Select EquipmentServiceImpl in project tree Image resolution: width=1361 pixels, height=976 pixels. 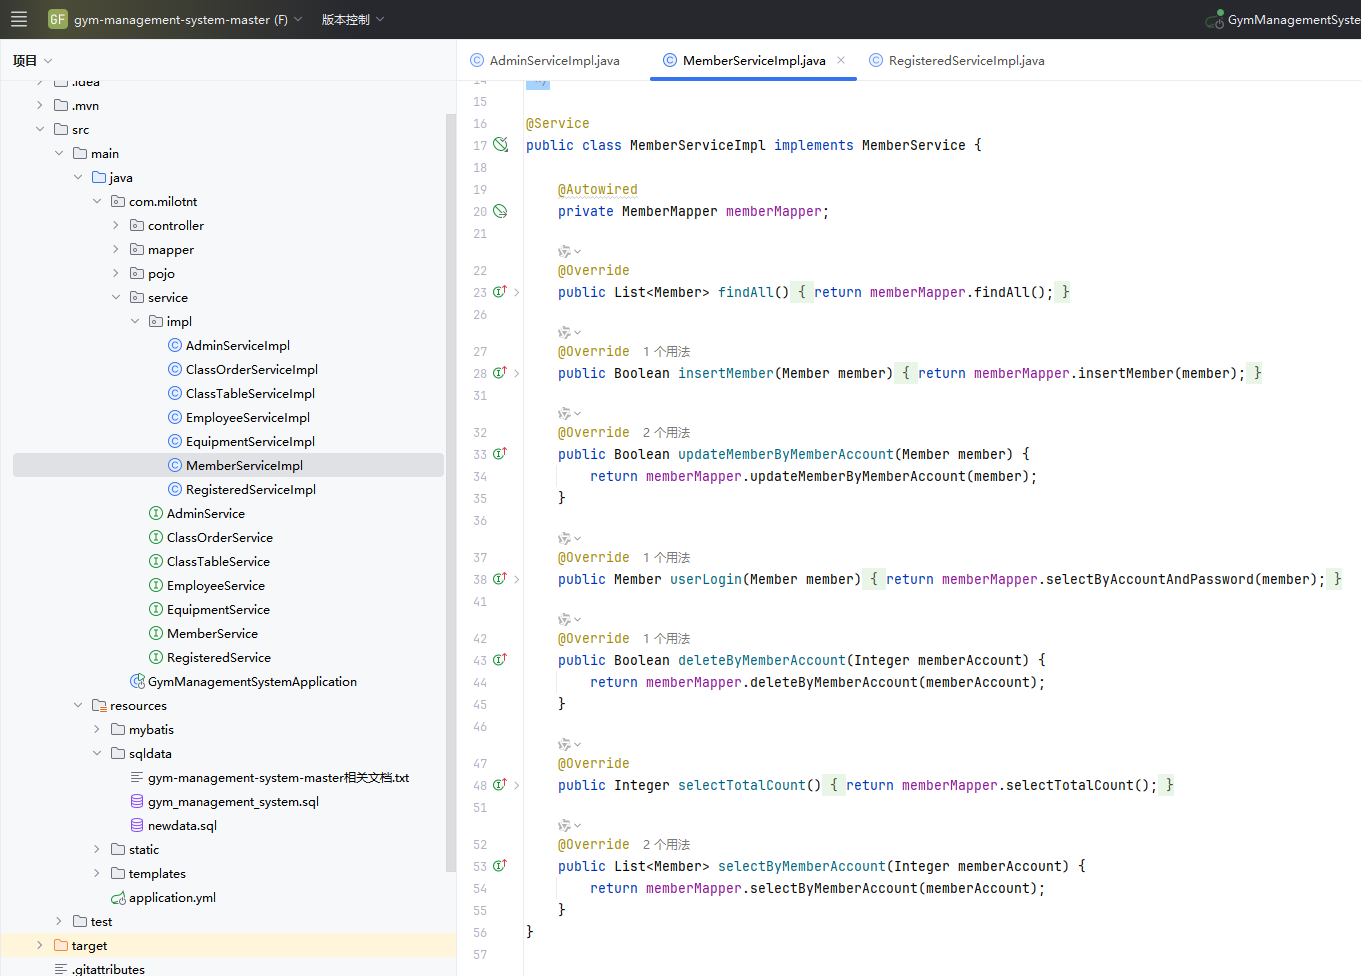point(241,441)
